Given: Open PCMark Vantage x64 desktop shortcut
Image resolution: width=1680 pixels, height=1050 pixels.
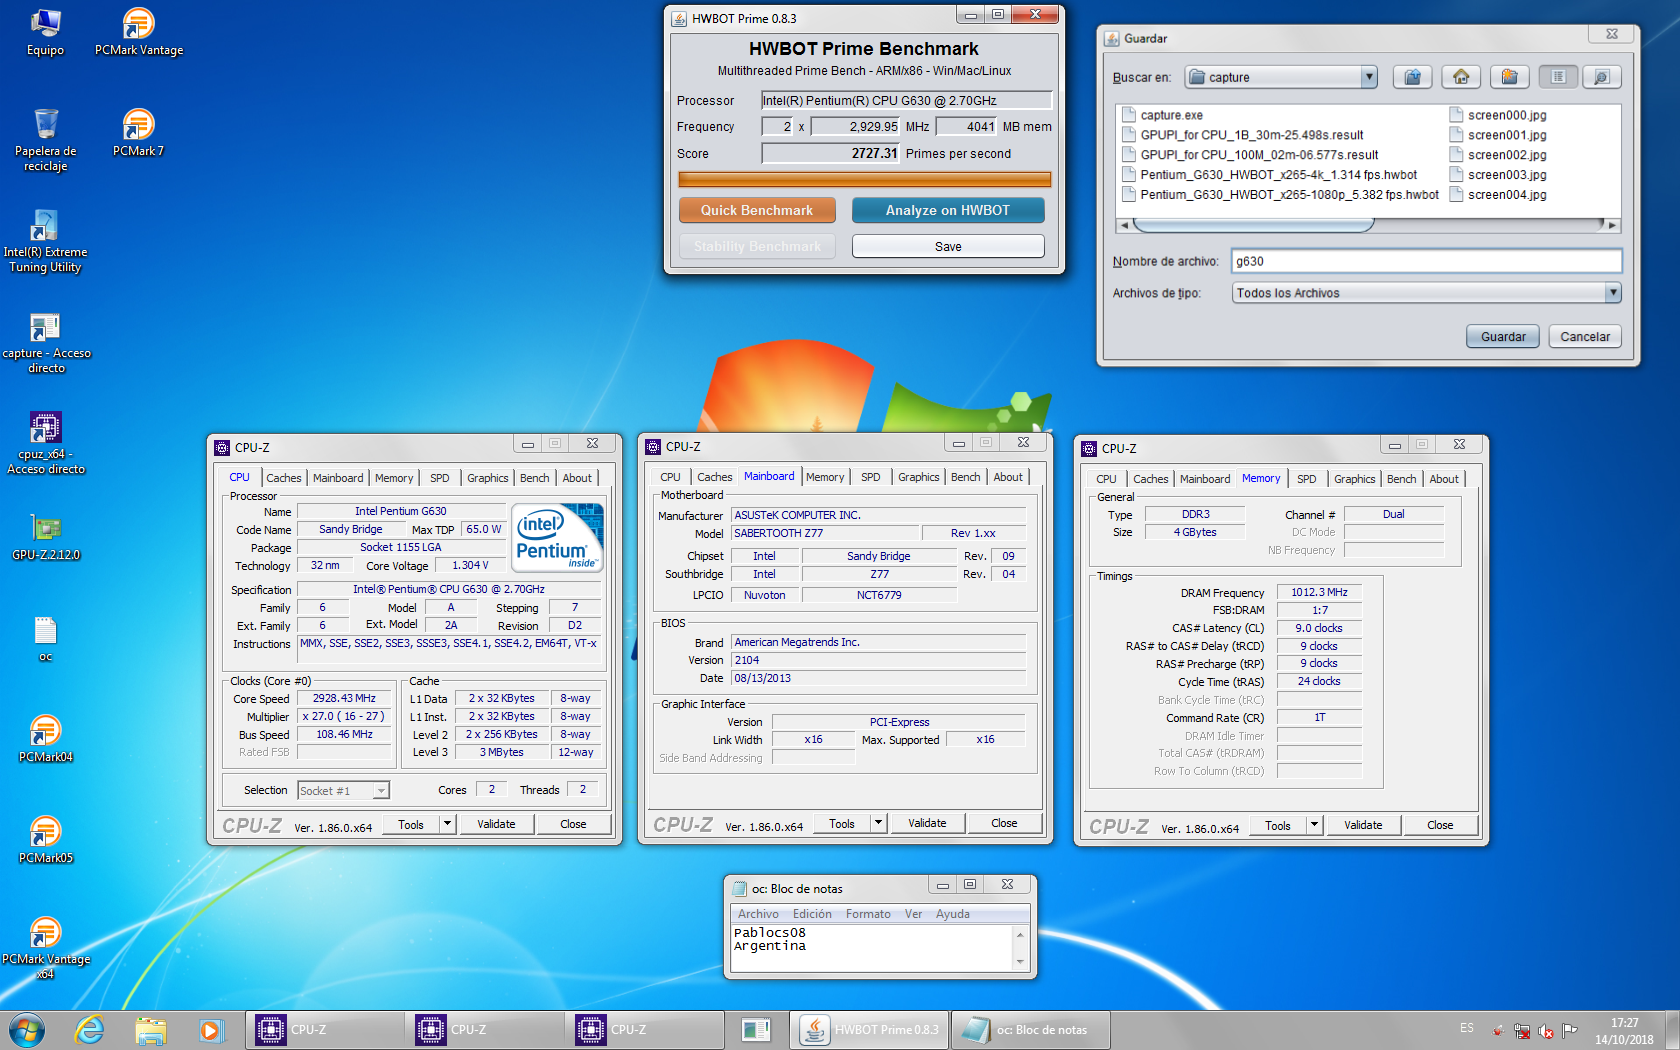Looking at the screenshot, I should (x=45, y=948).
